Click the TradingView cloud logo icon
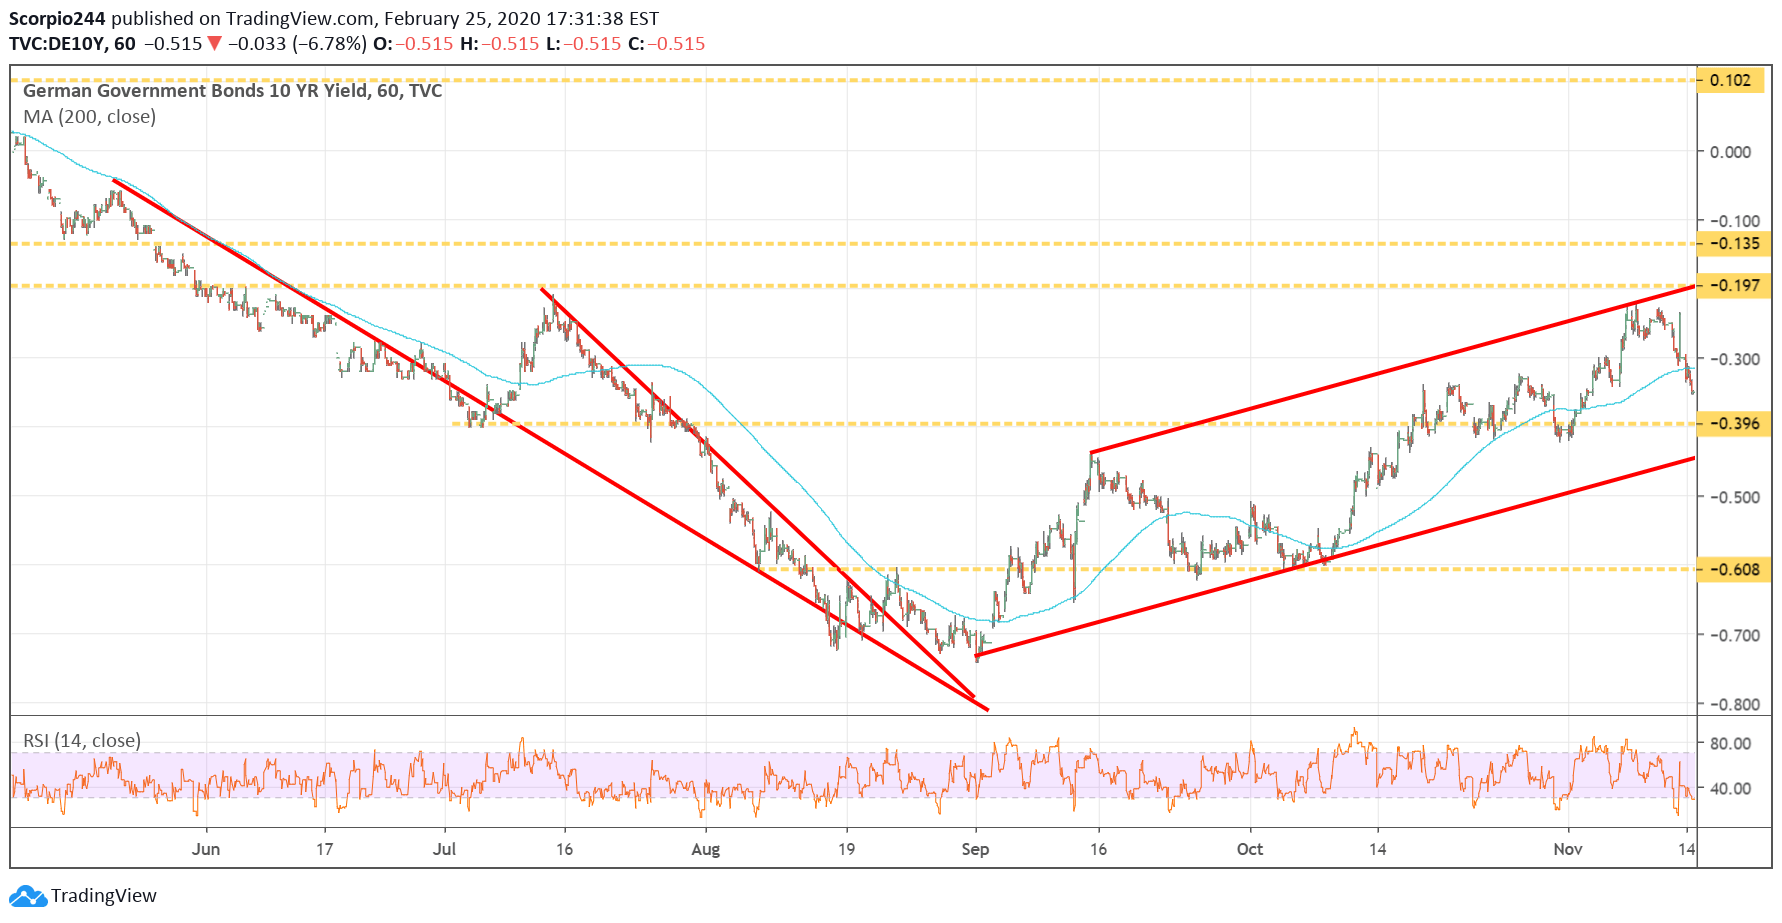Screen dimensions: 1782x923 28,896
